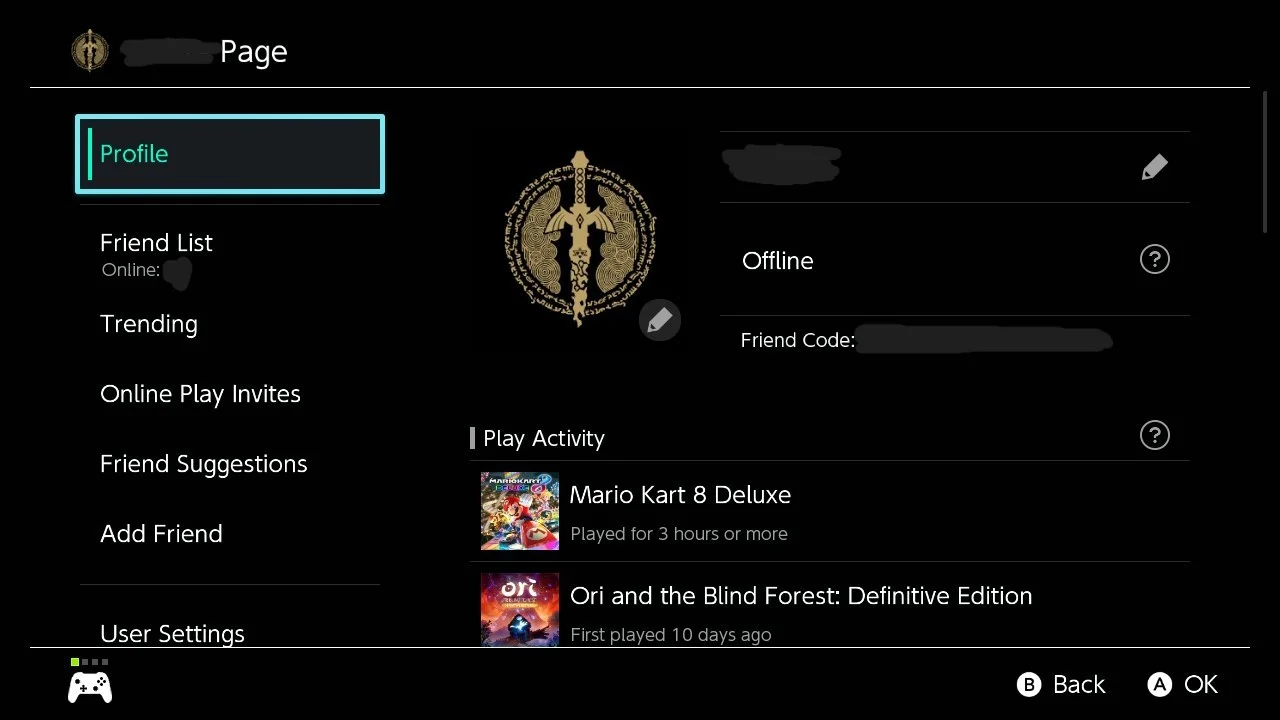This screenshot has height=720, width=1280.
Task: Select the Profile menu item
Action: (x=230, y=154)
